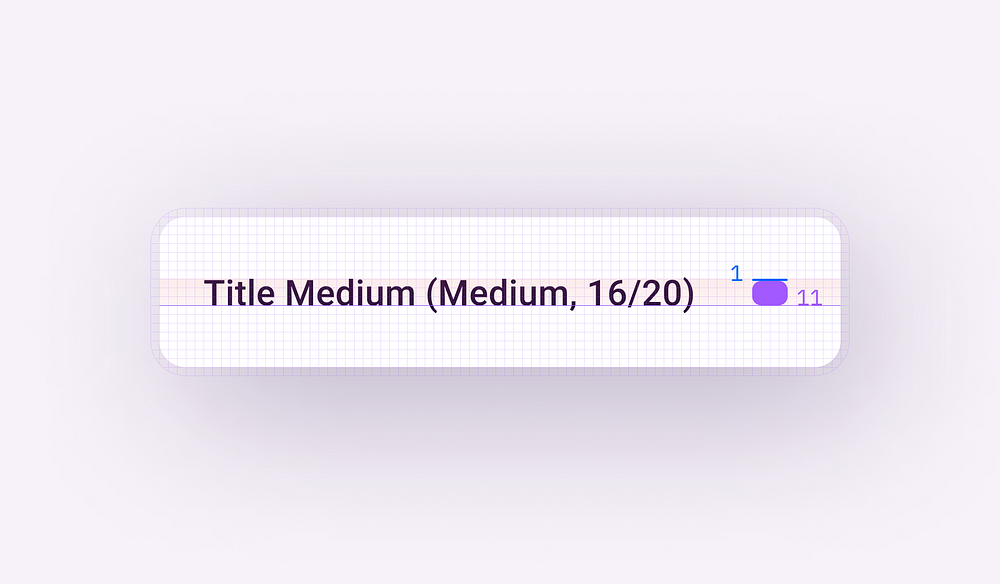The width and height of the screenshot is (1000, 584).
Task: Select the purple number 11 annotation
Action: (x=809, y=298)
